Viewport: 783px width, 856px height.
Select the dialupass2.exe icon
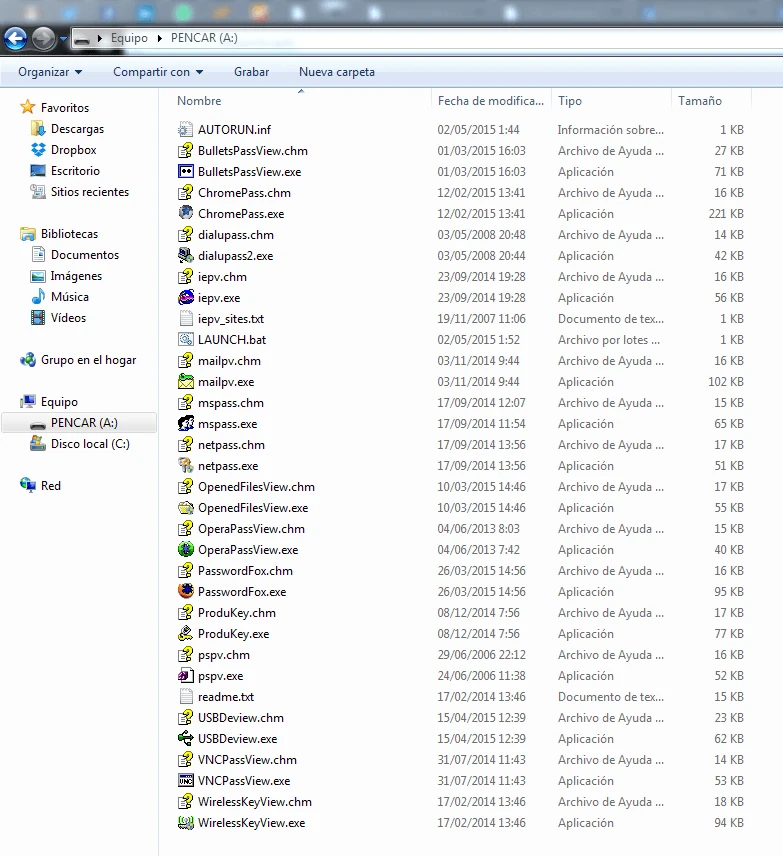coord(186,255)
